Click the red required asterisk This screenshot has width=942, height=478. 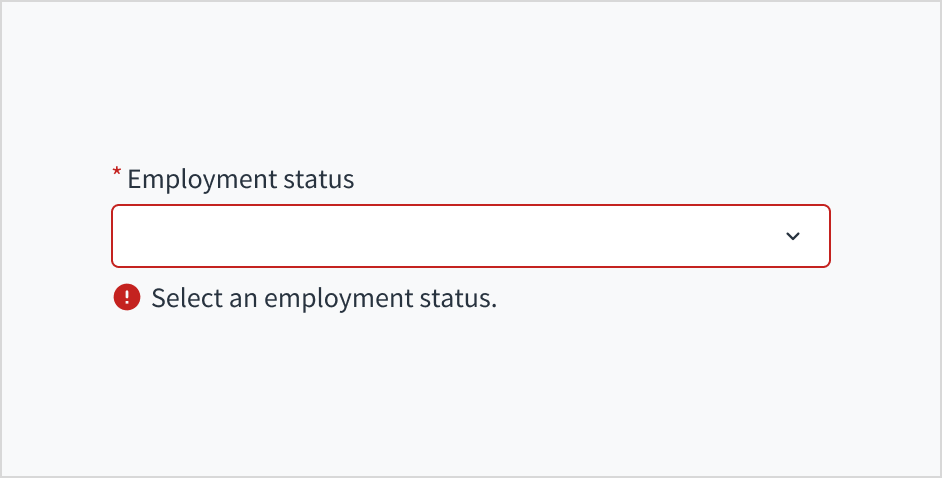(116, 175)
